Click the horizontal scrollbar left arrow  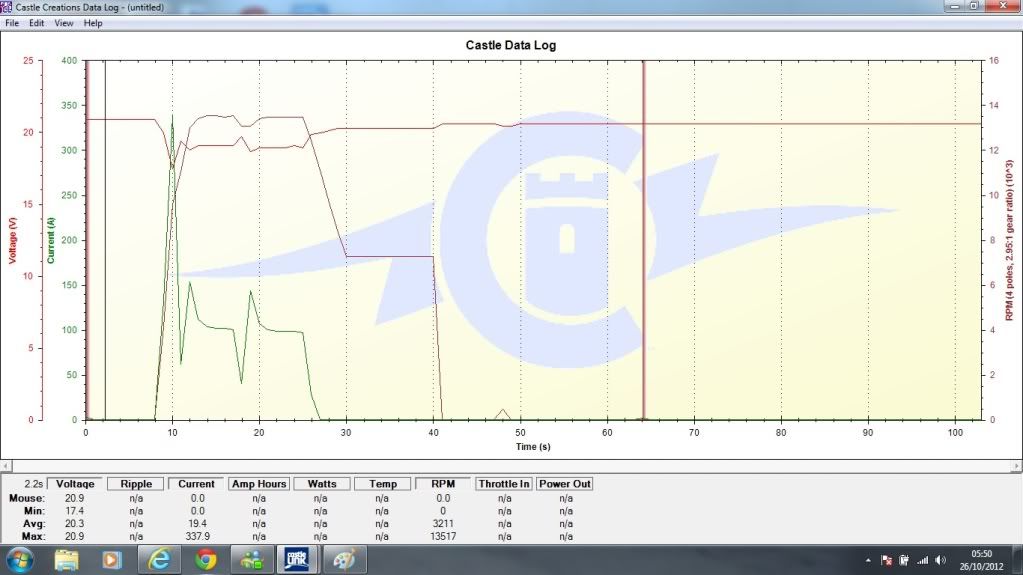tap(5, 466)
